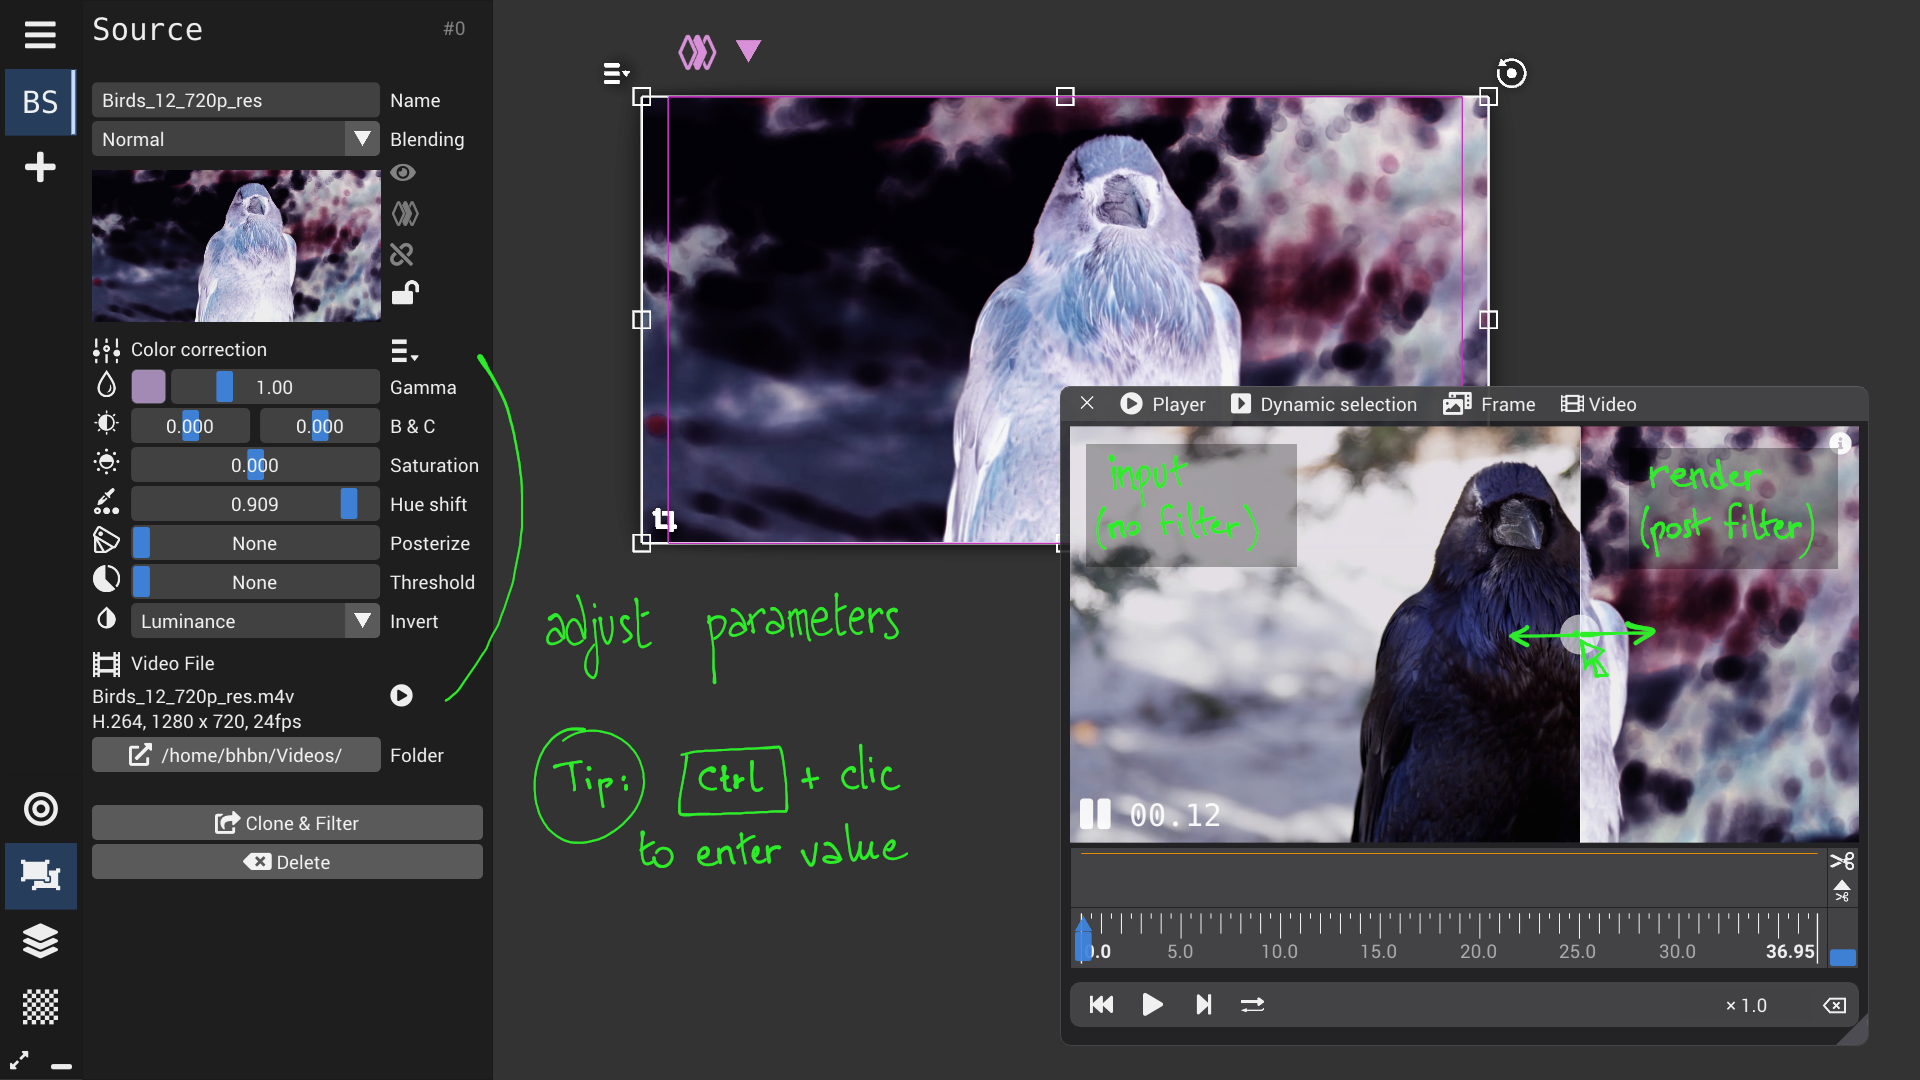Click the rotate handle icon at top-right
The image size is (1920, 1080).
tap(1511, 73)
